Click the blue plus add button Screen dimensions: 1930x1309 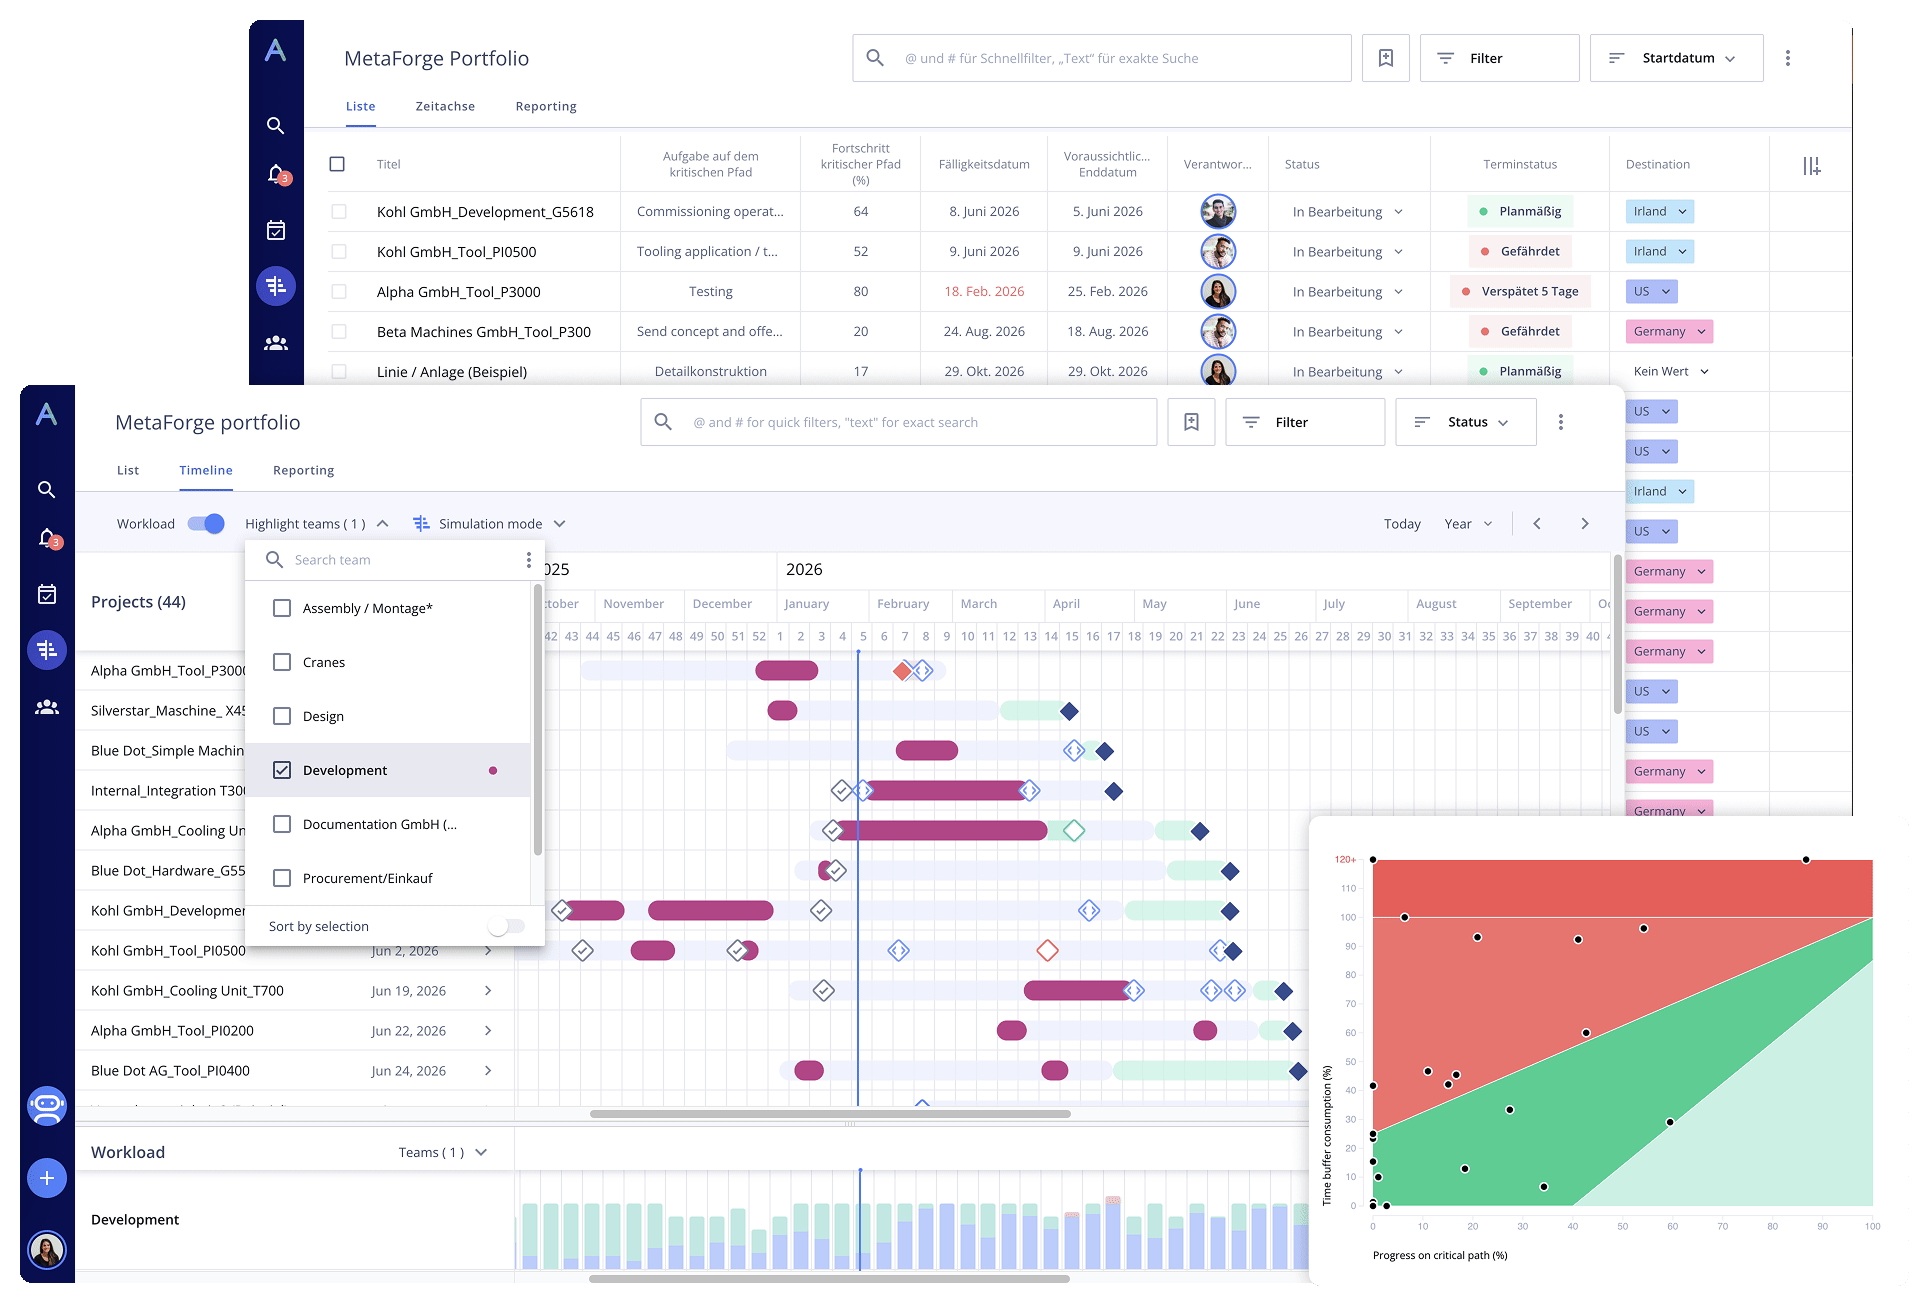pos(47,1178)
